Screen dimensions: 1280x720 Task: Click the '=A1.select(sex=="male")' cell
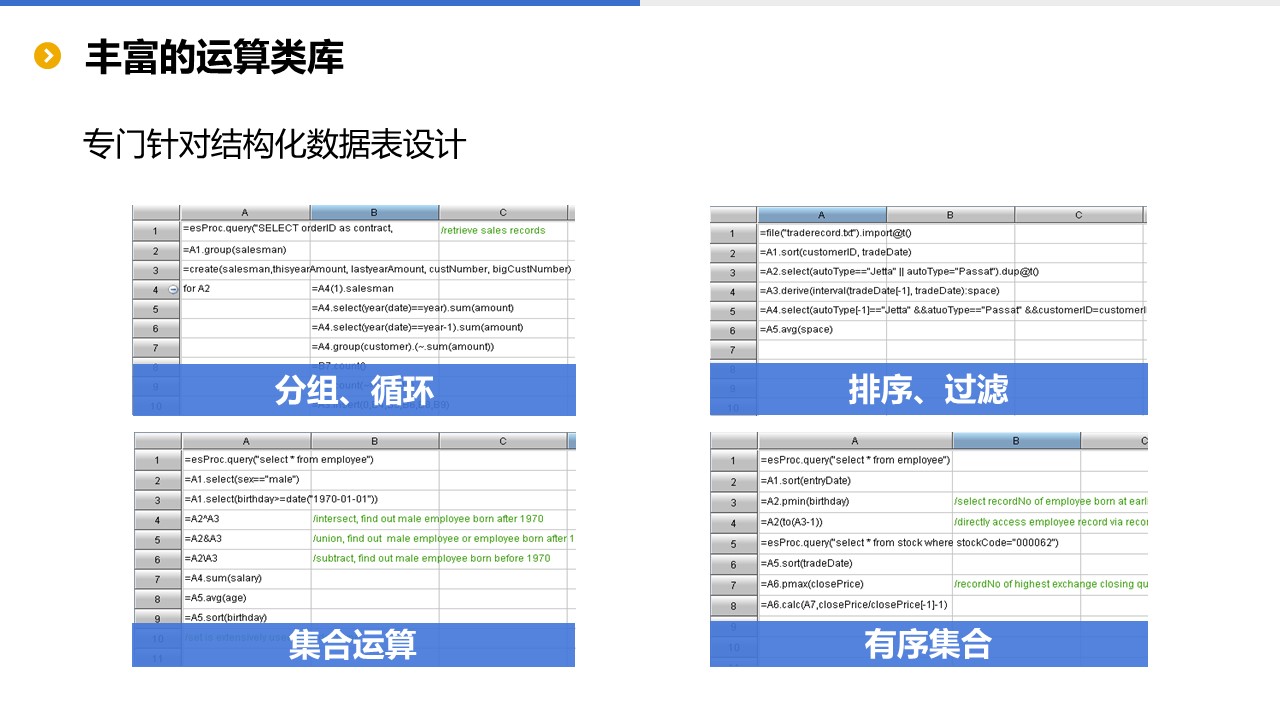[246, 479]
